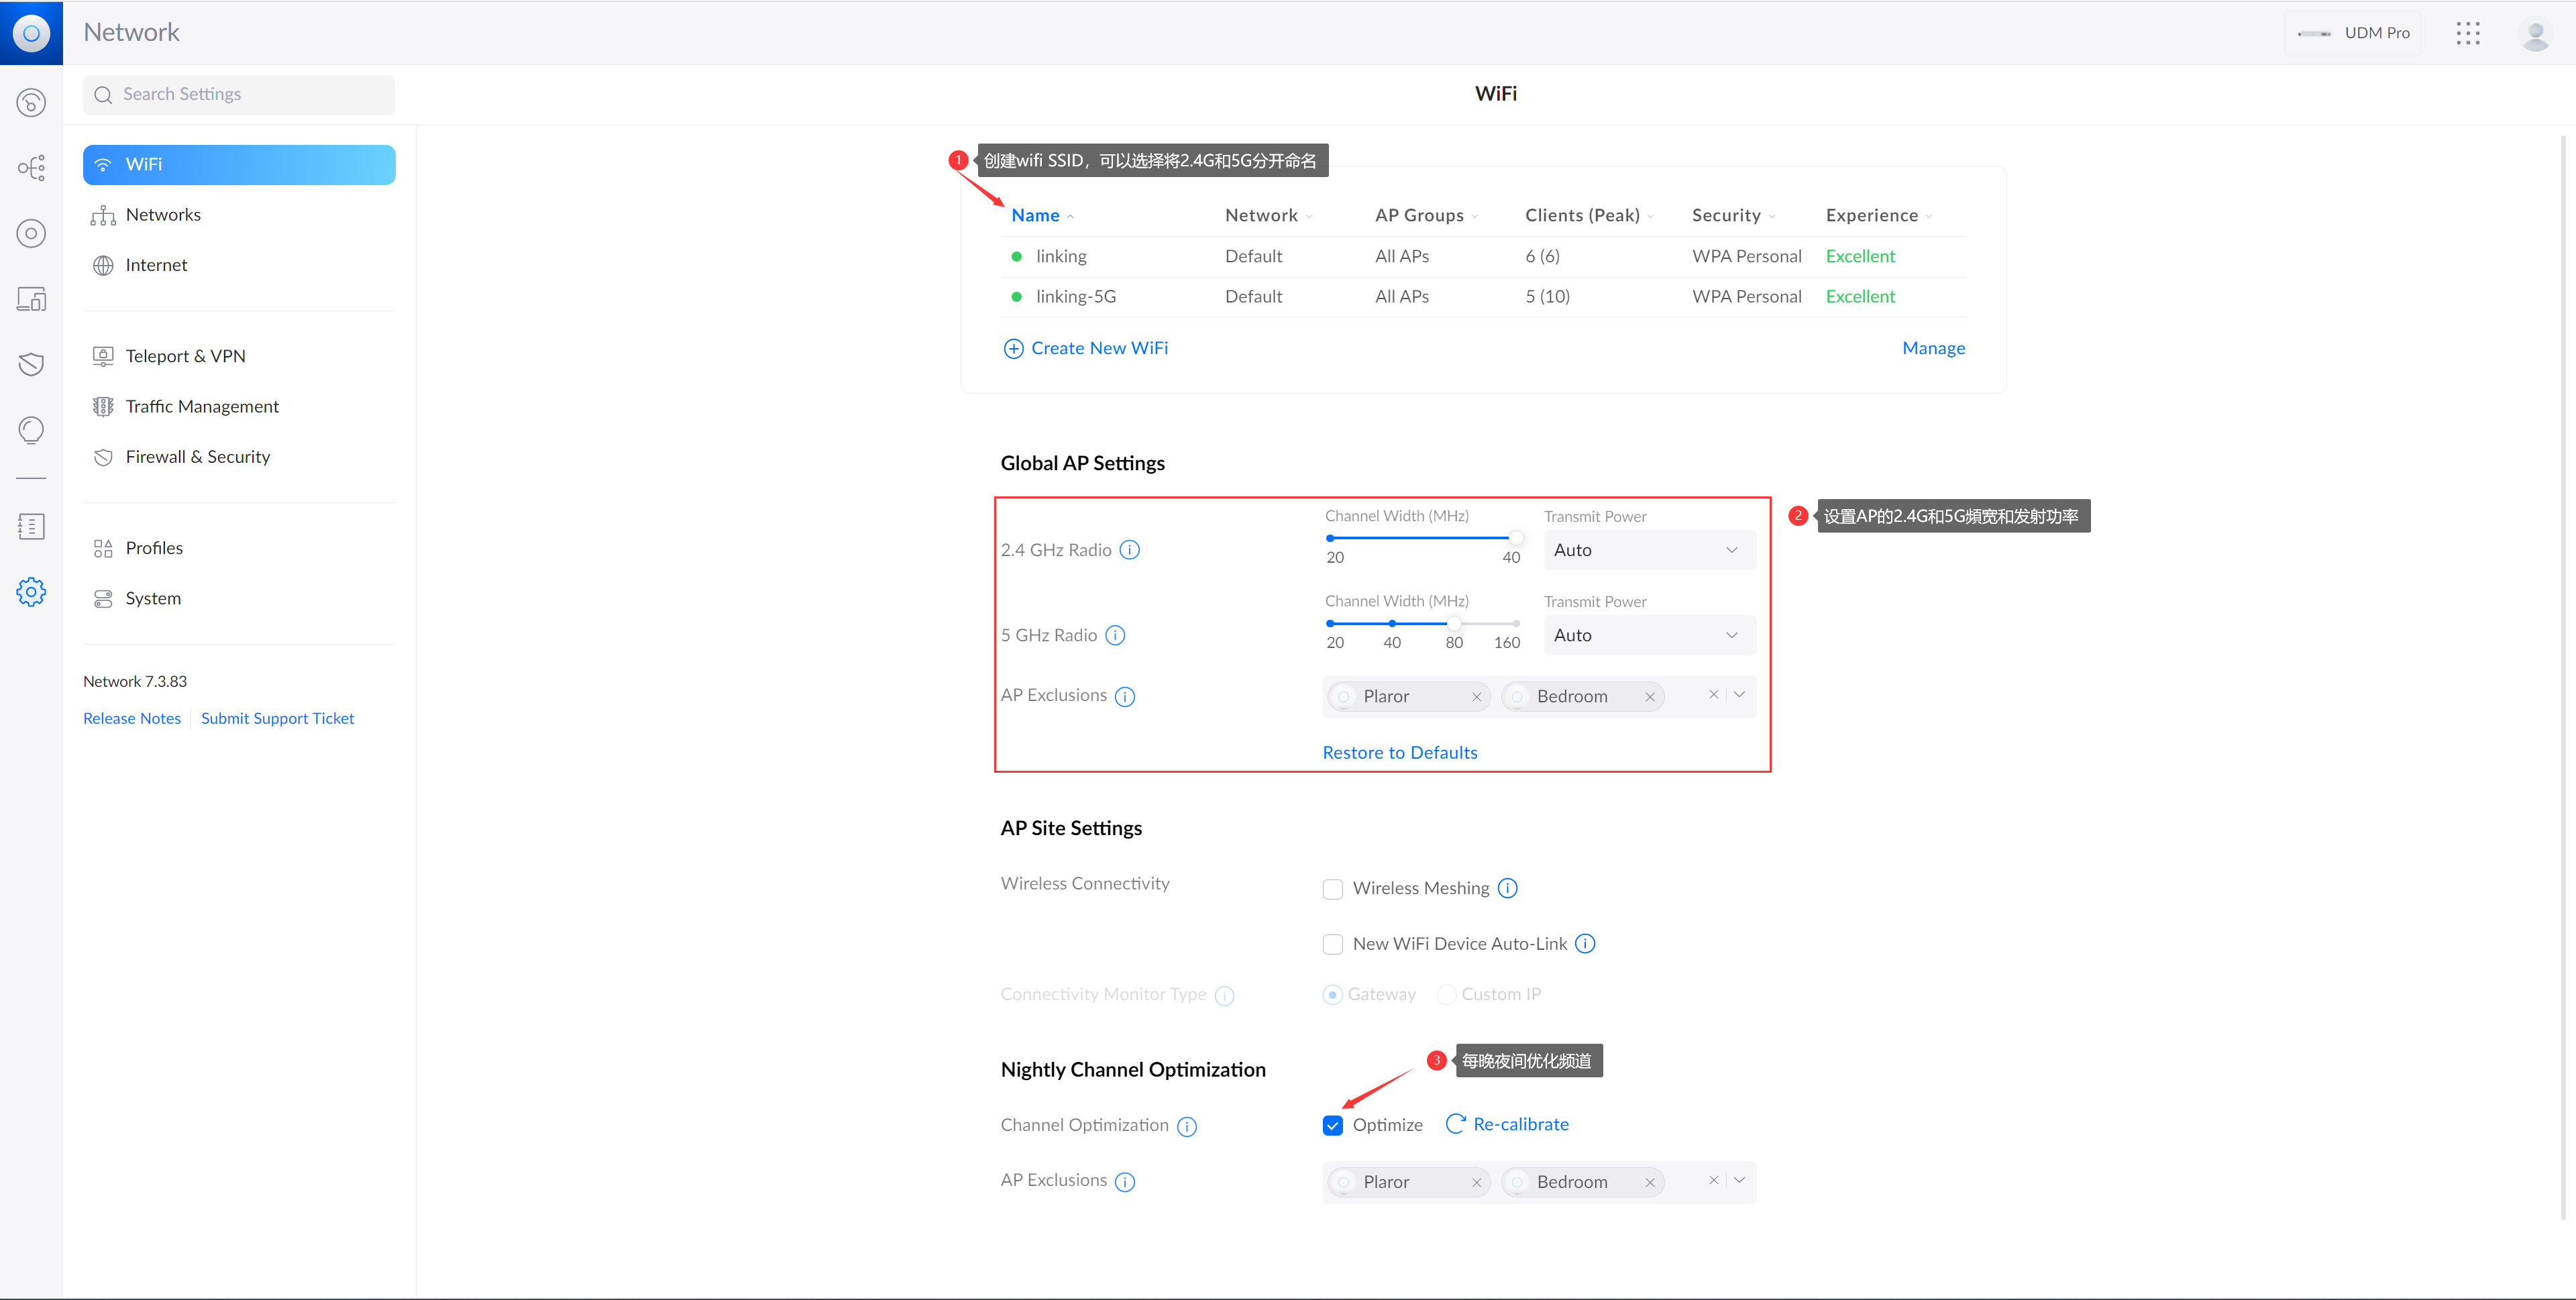Select the UDM Pro device selector
Screen dimensions: 2576x1300
point(2352,33)
